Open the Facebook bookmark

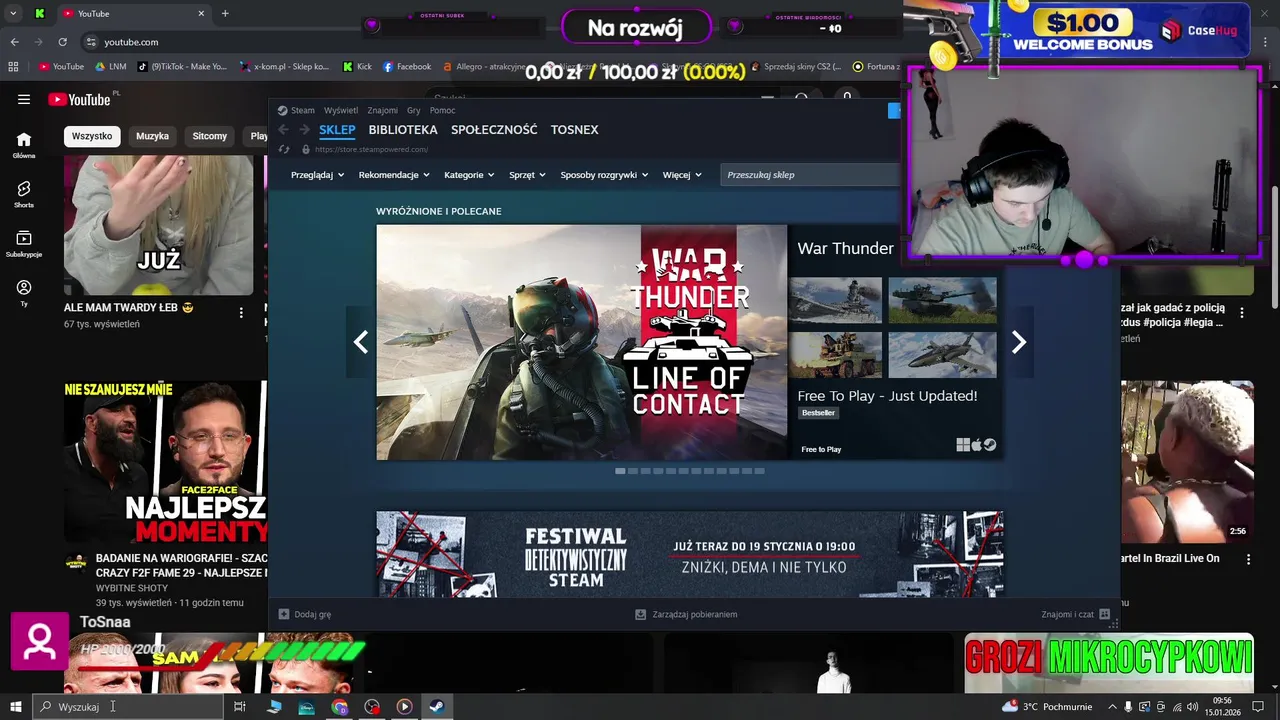tap(407, 67)
